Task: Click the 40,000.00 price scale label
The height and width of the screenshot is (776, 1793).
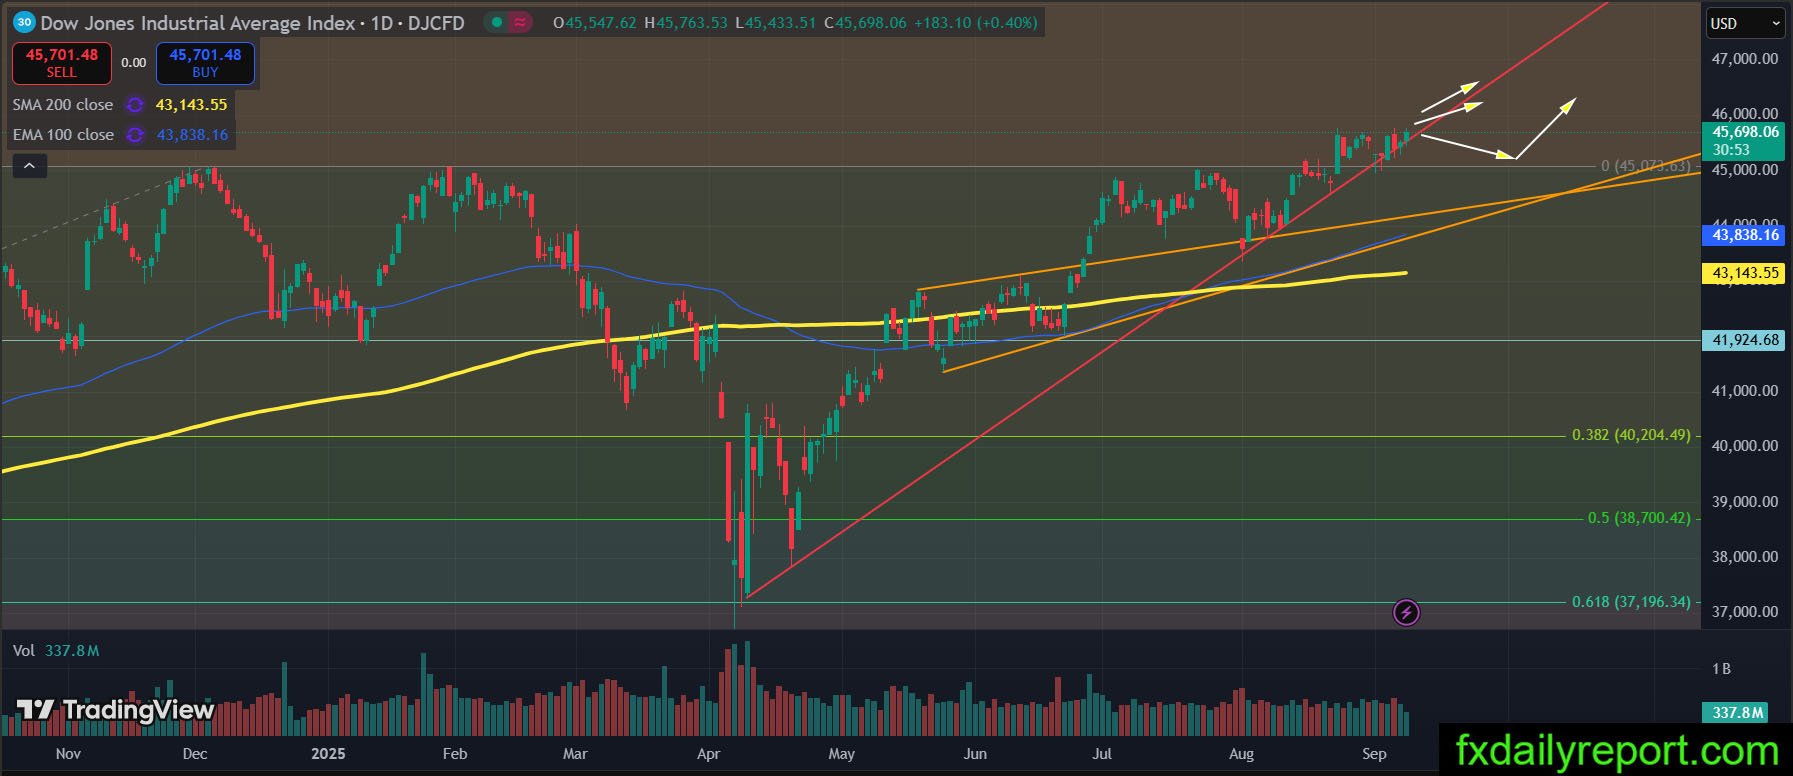Action: pyautogui.click(x=1745, y=446)
